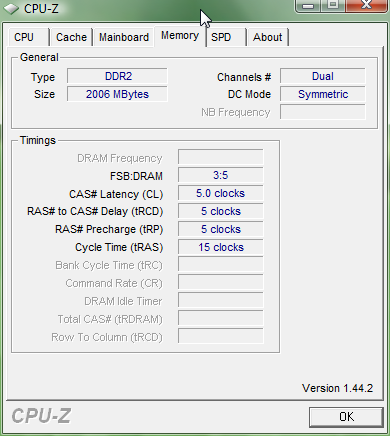
Task: Click the tRCD delay value of 5 clocks
Action: tap(221, 211)
